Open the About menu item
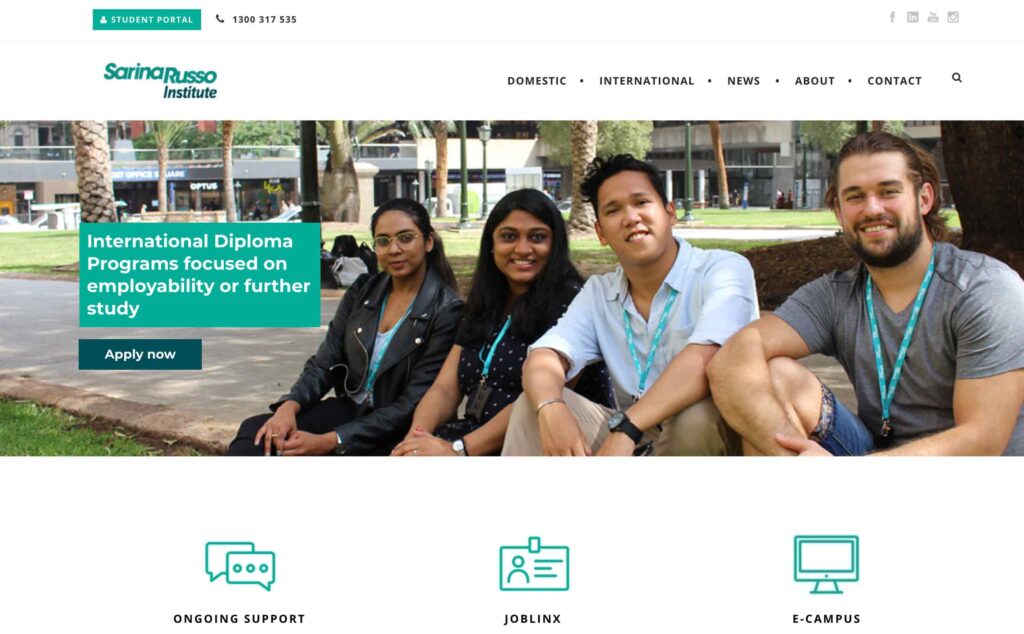This screenshot has height=634, width=1024. 814,81
